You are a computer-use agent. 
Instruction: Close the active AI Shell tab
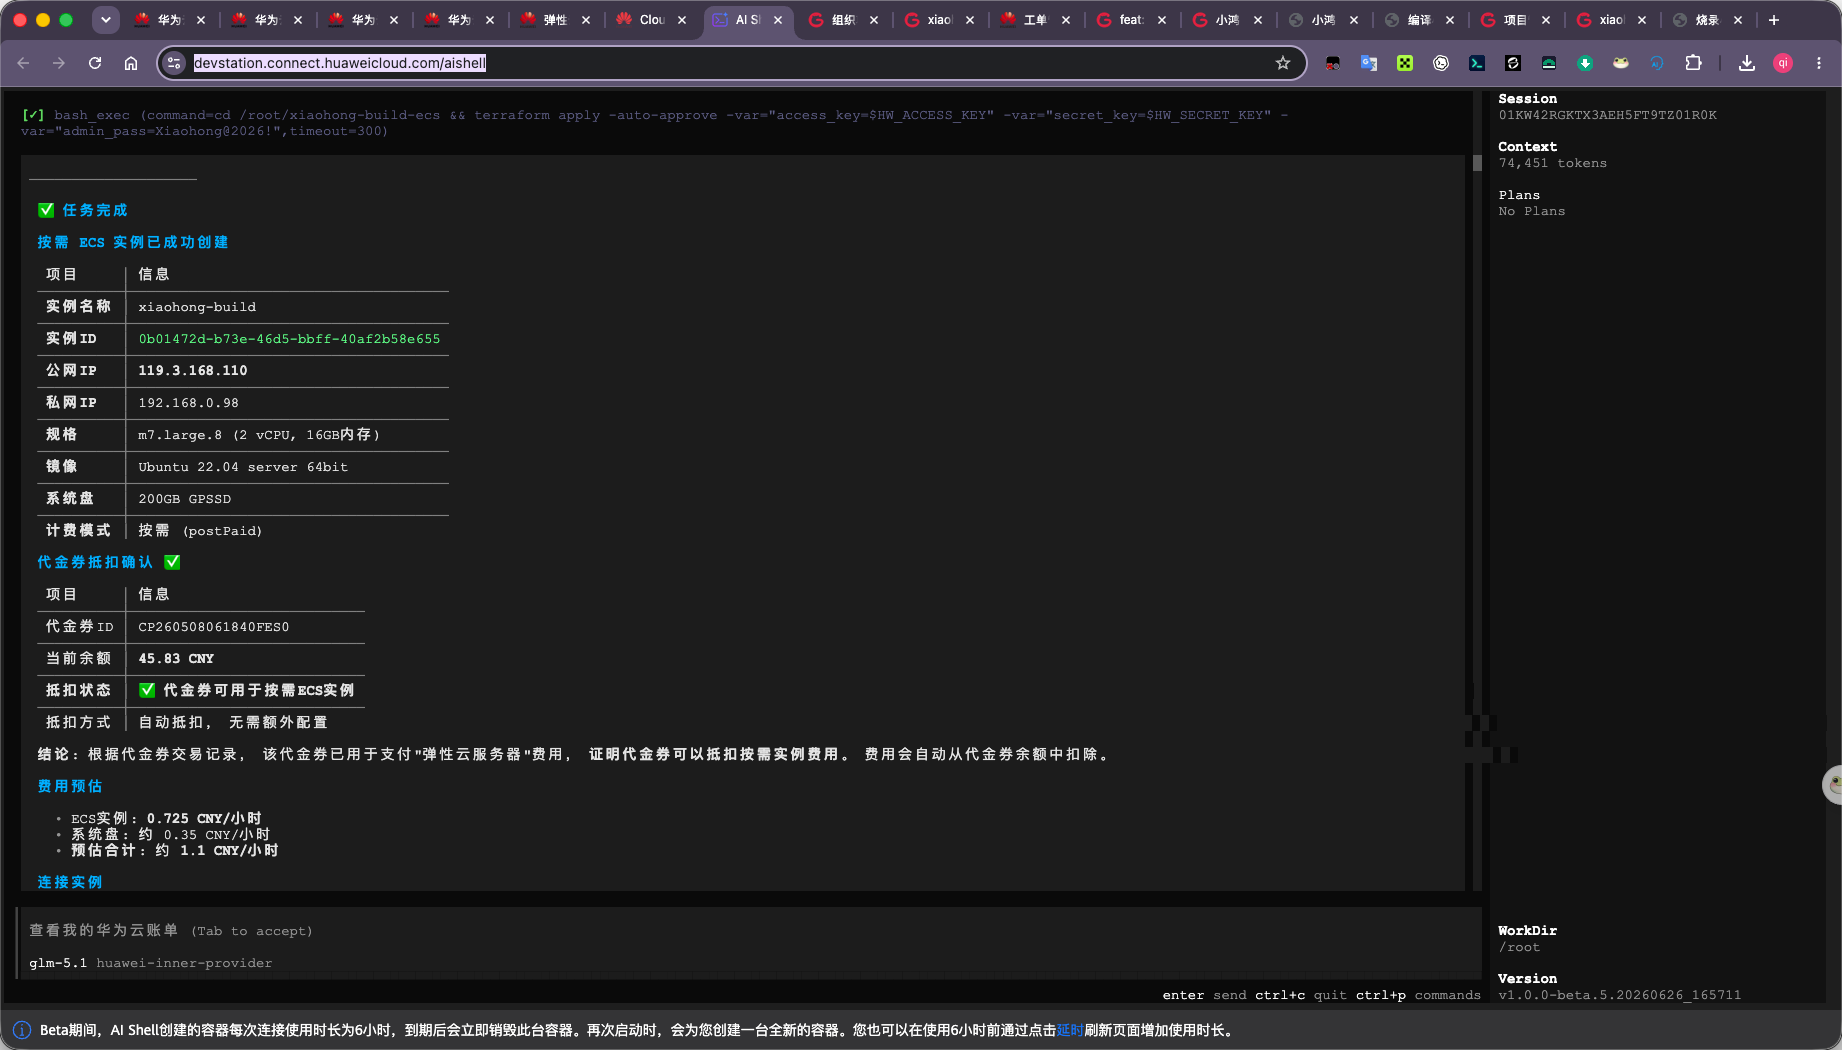[x=778, y=20]
